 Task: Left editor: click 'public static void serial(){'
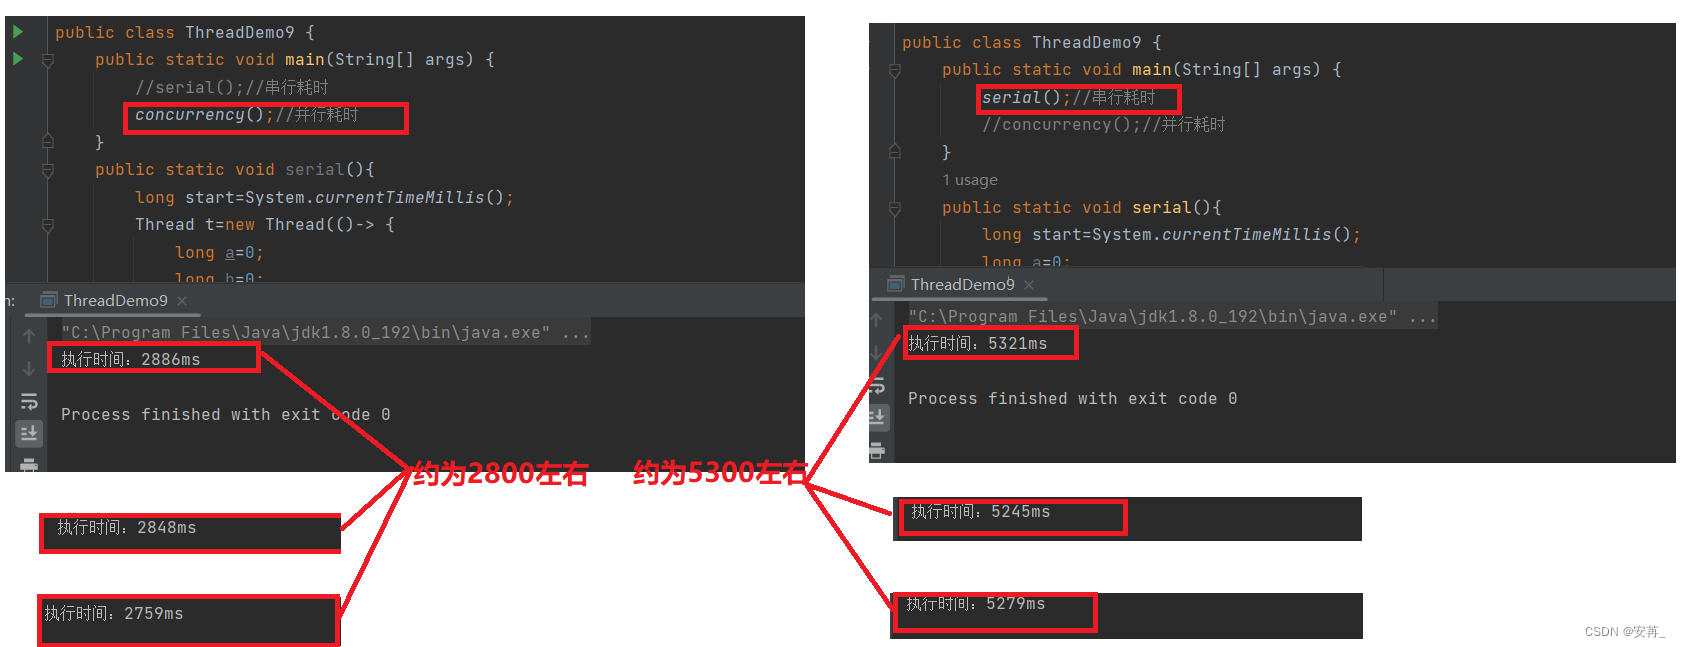235,169
